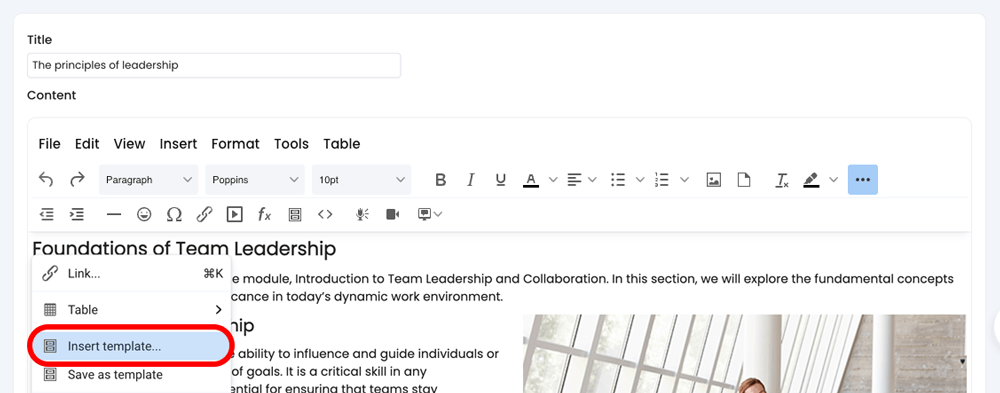Insert a bullet list
The height and width of the screenshot is (393, 1000).
tap(617, 180)
